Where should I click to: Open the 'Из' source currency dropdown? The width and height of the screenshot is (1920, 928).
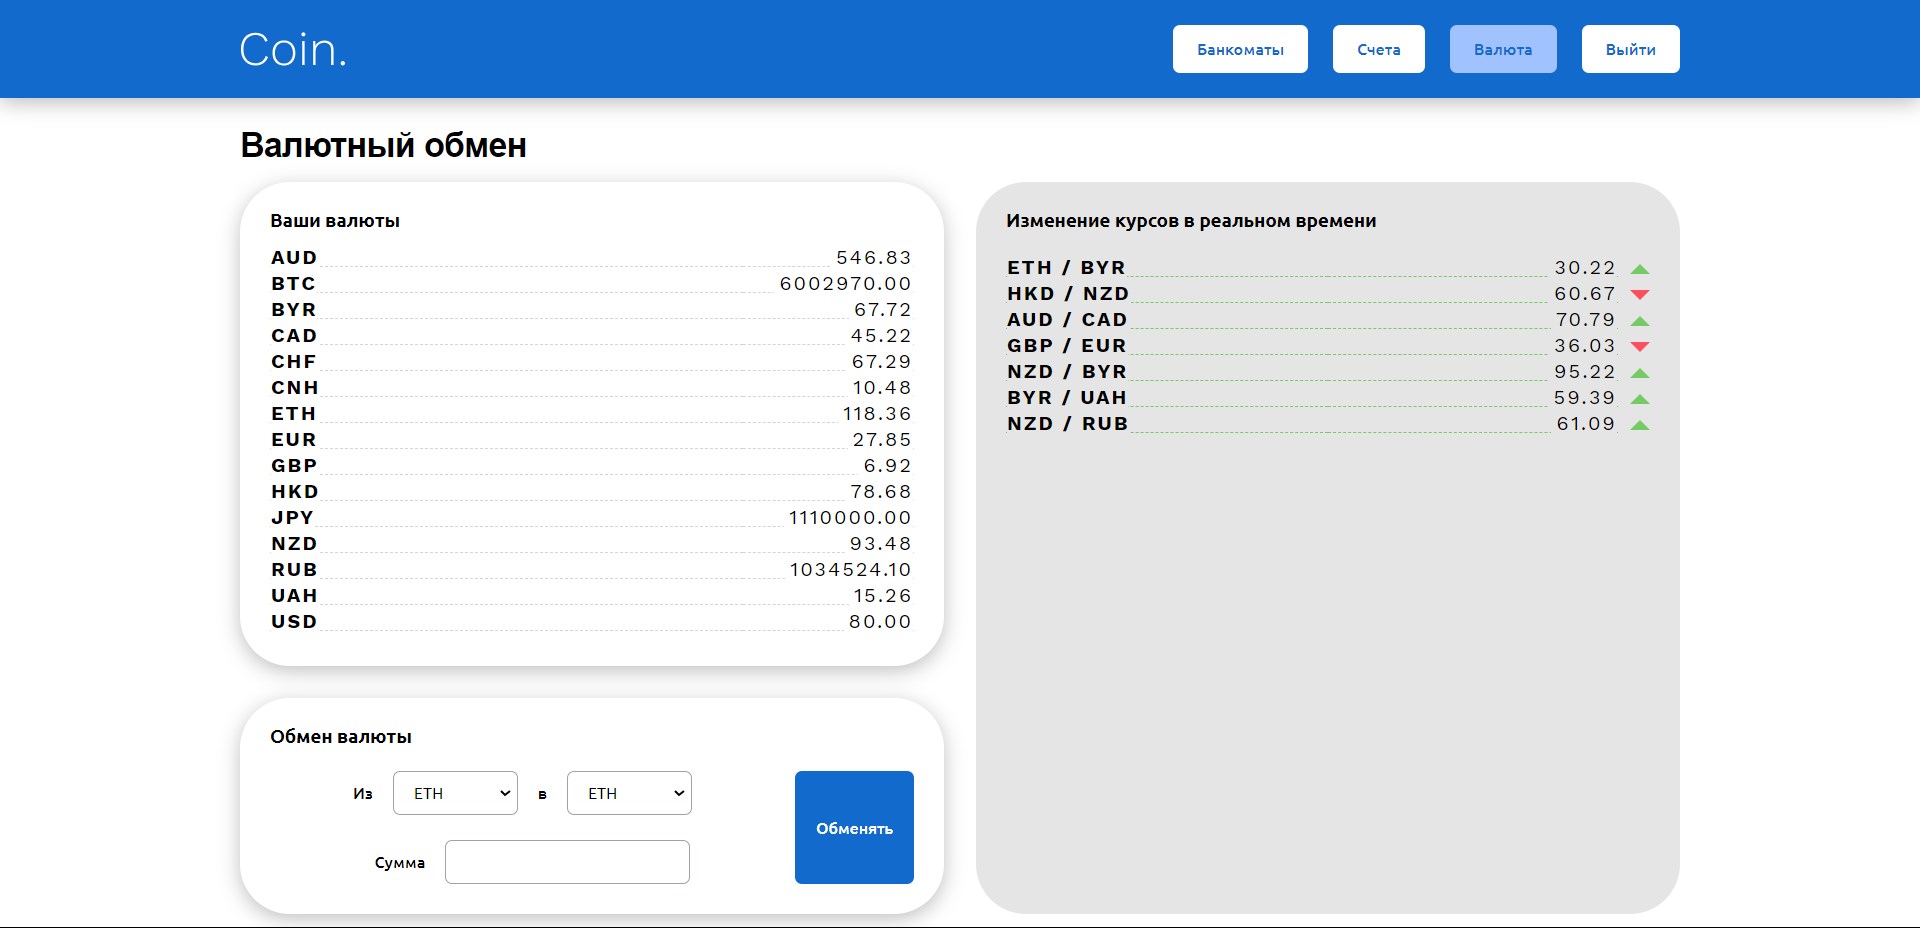click(455, 793)
